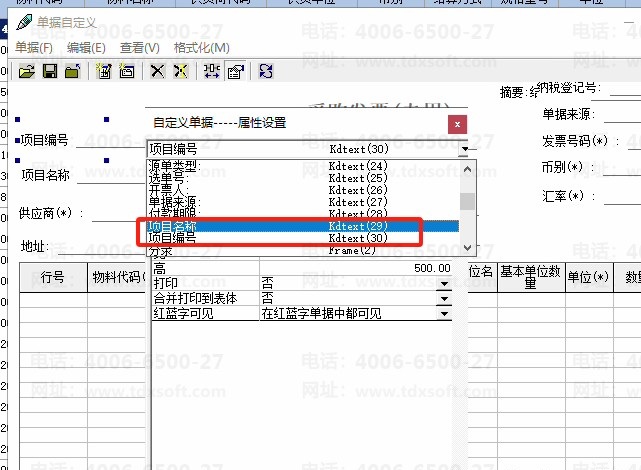641x470 pixels.
Task: Select highlighted 项目名称 Kdtext(29) list row
Action: click(303, 226)
